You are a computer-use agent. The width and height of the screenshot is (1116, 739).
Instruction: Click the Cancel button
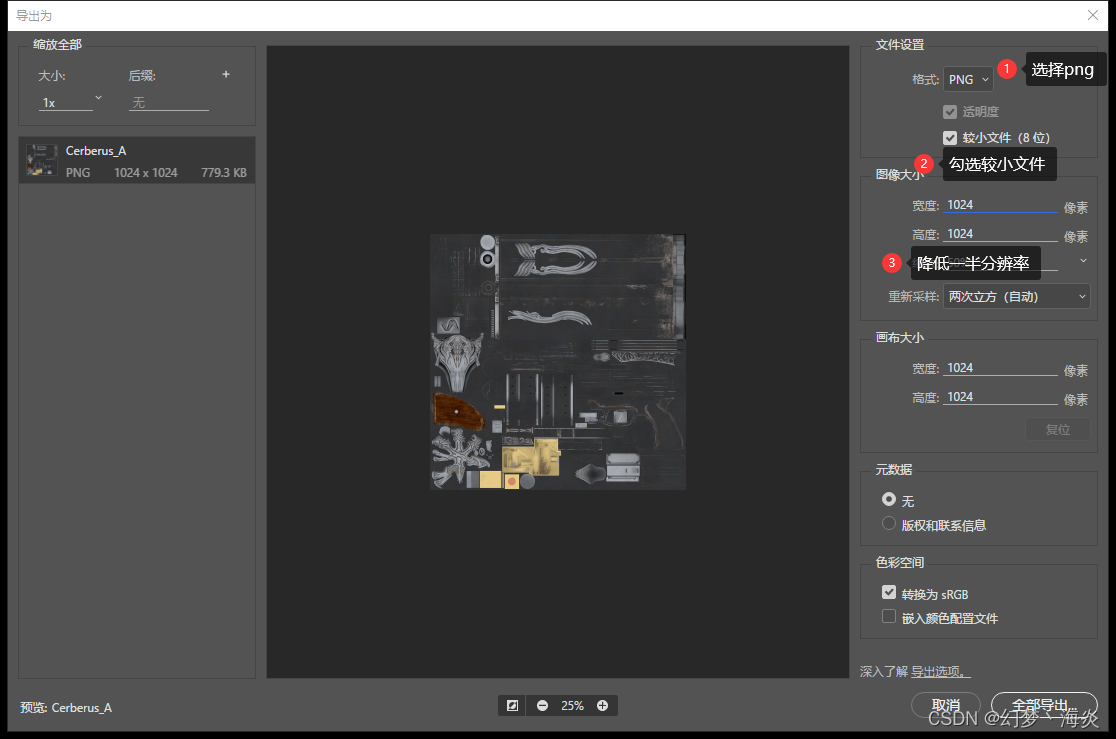946,705
